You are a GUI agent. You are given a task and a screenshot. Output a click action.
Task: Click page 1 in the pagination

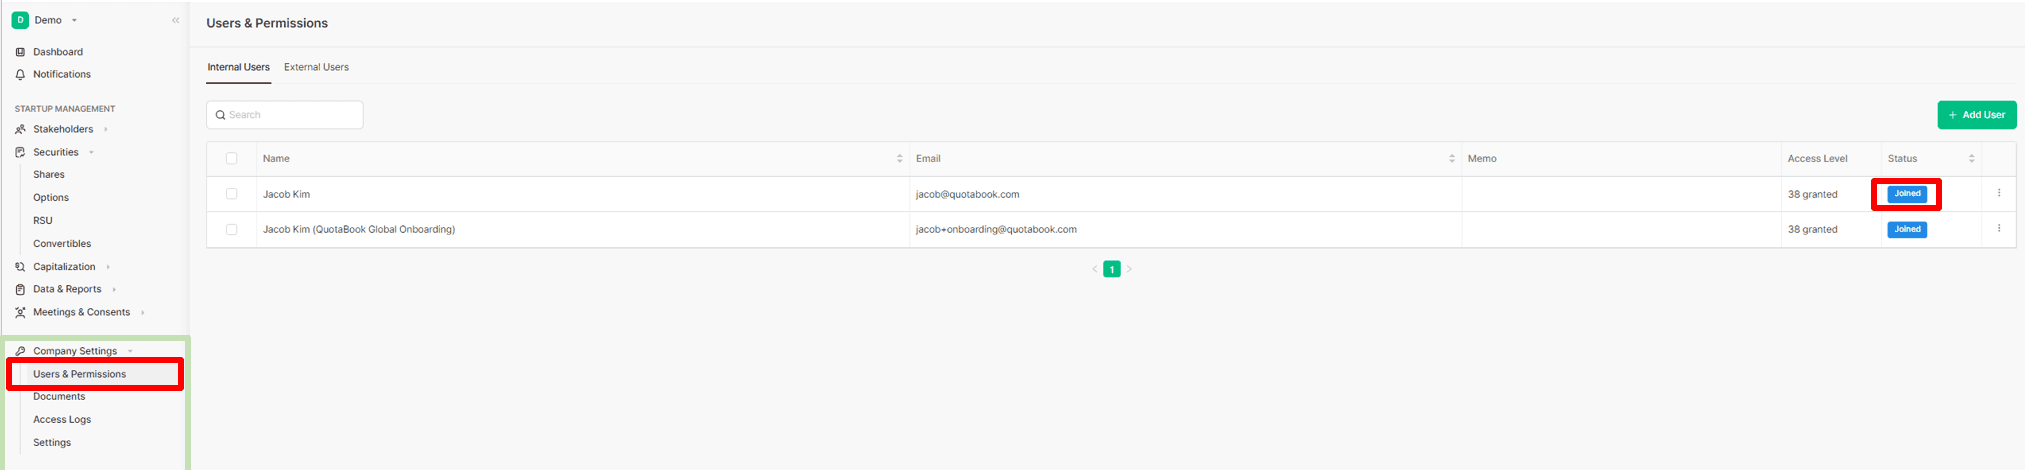1112,269
